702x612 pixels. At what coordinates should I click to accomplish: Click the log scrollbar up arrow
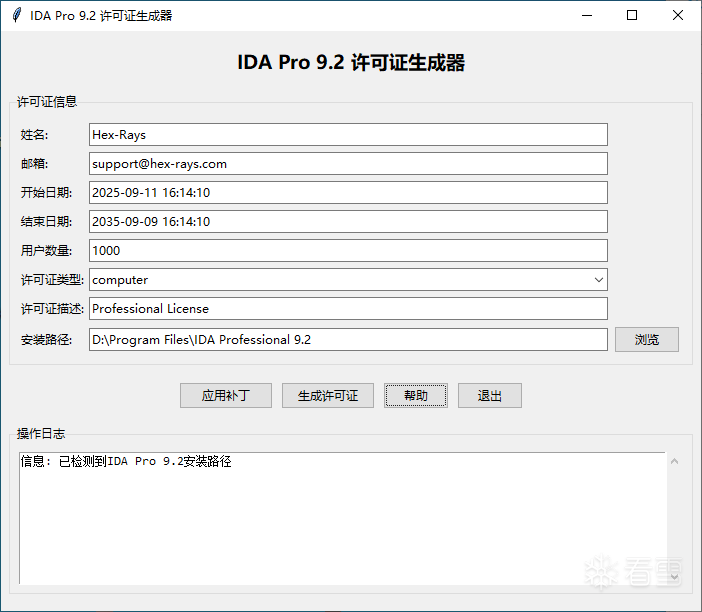pos(674,461)
